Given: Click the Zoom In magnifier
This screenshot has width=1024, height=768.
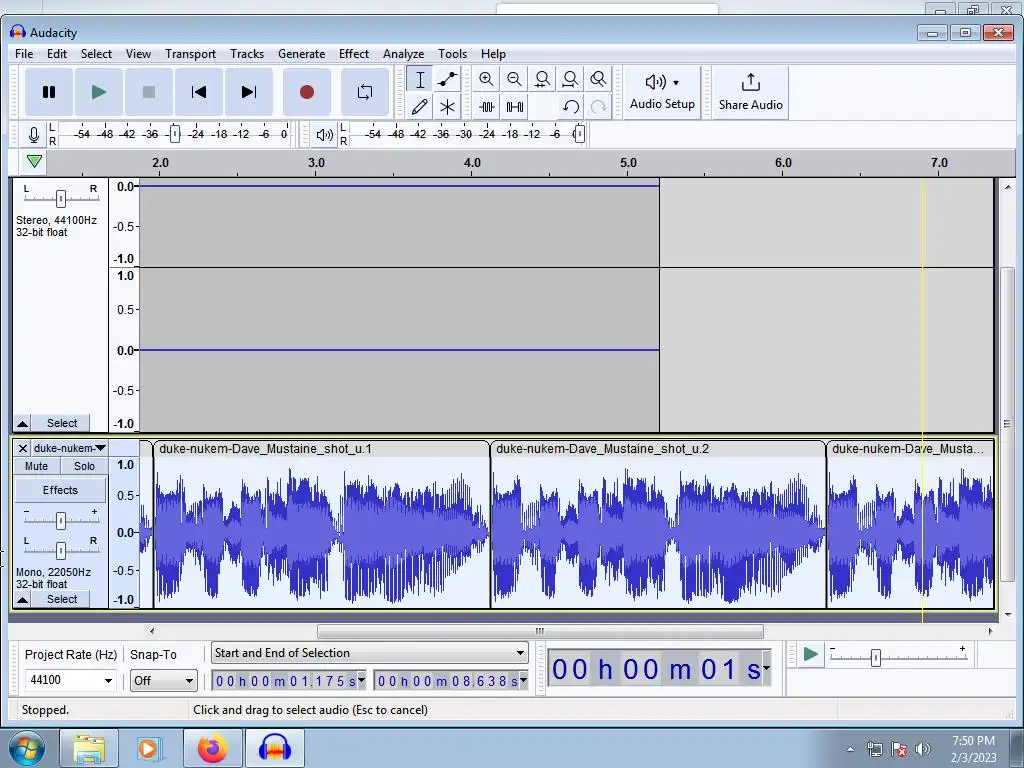Looking at the screenshot, I should [x=486, y=80].
